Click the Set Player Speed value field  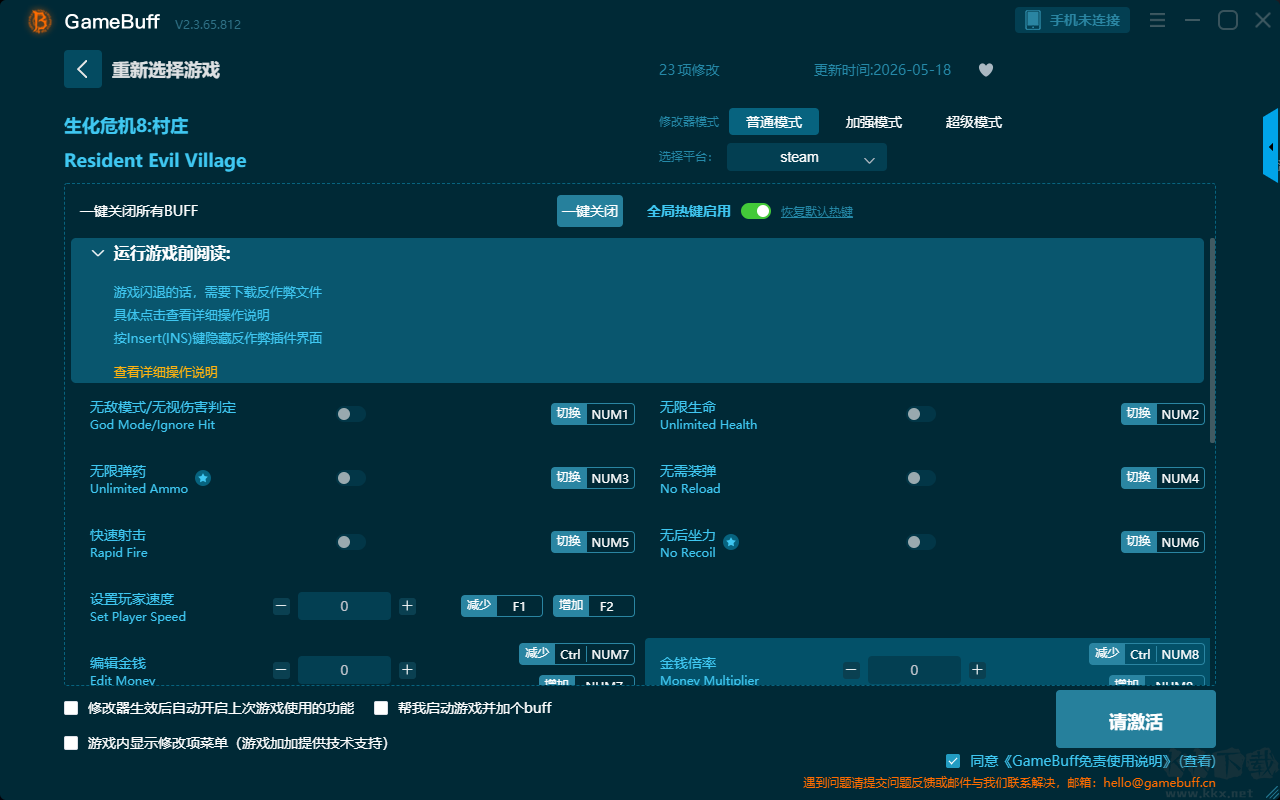tap(344, 606)
